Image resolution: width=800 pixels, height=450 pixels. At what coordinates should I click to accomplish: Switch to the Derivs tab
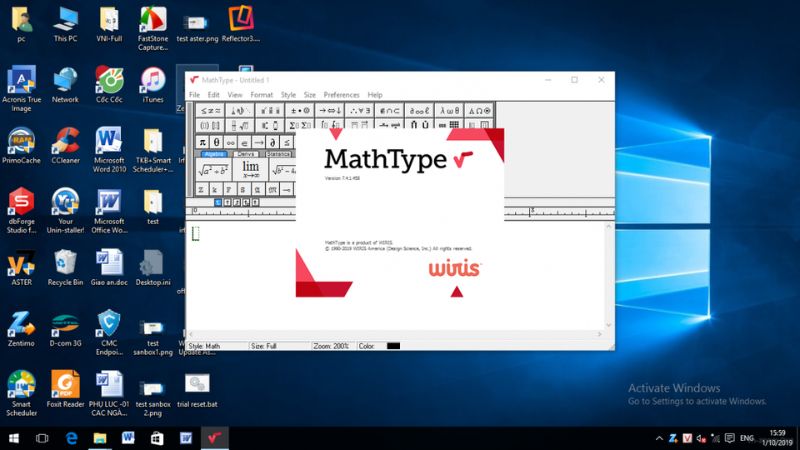[245, 154]
